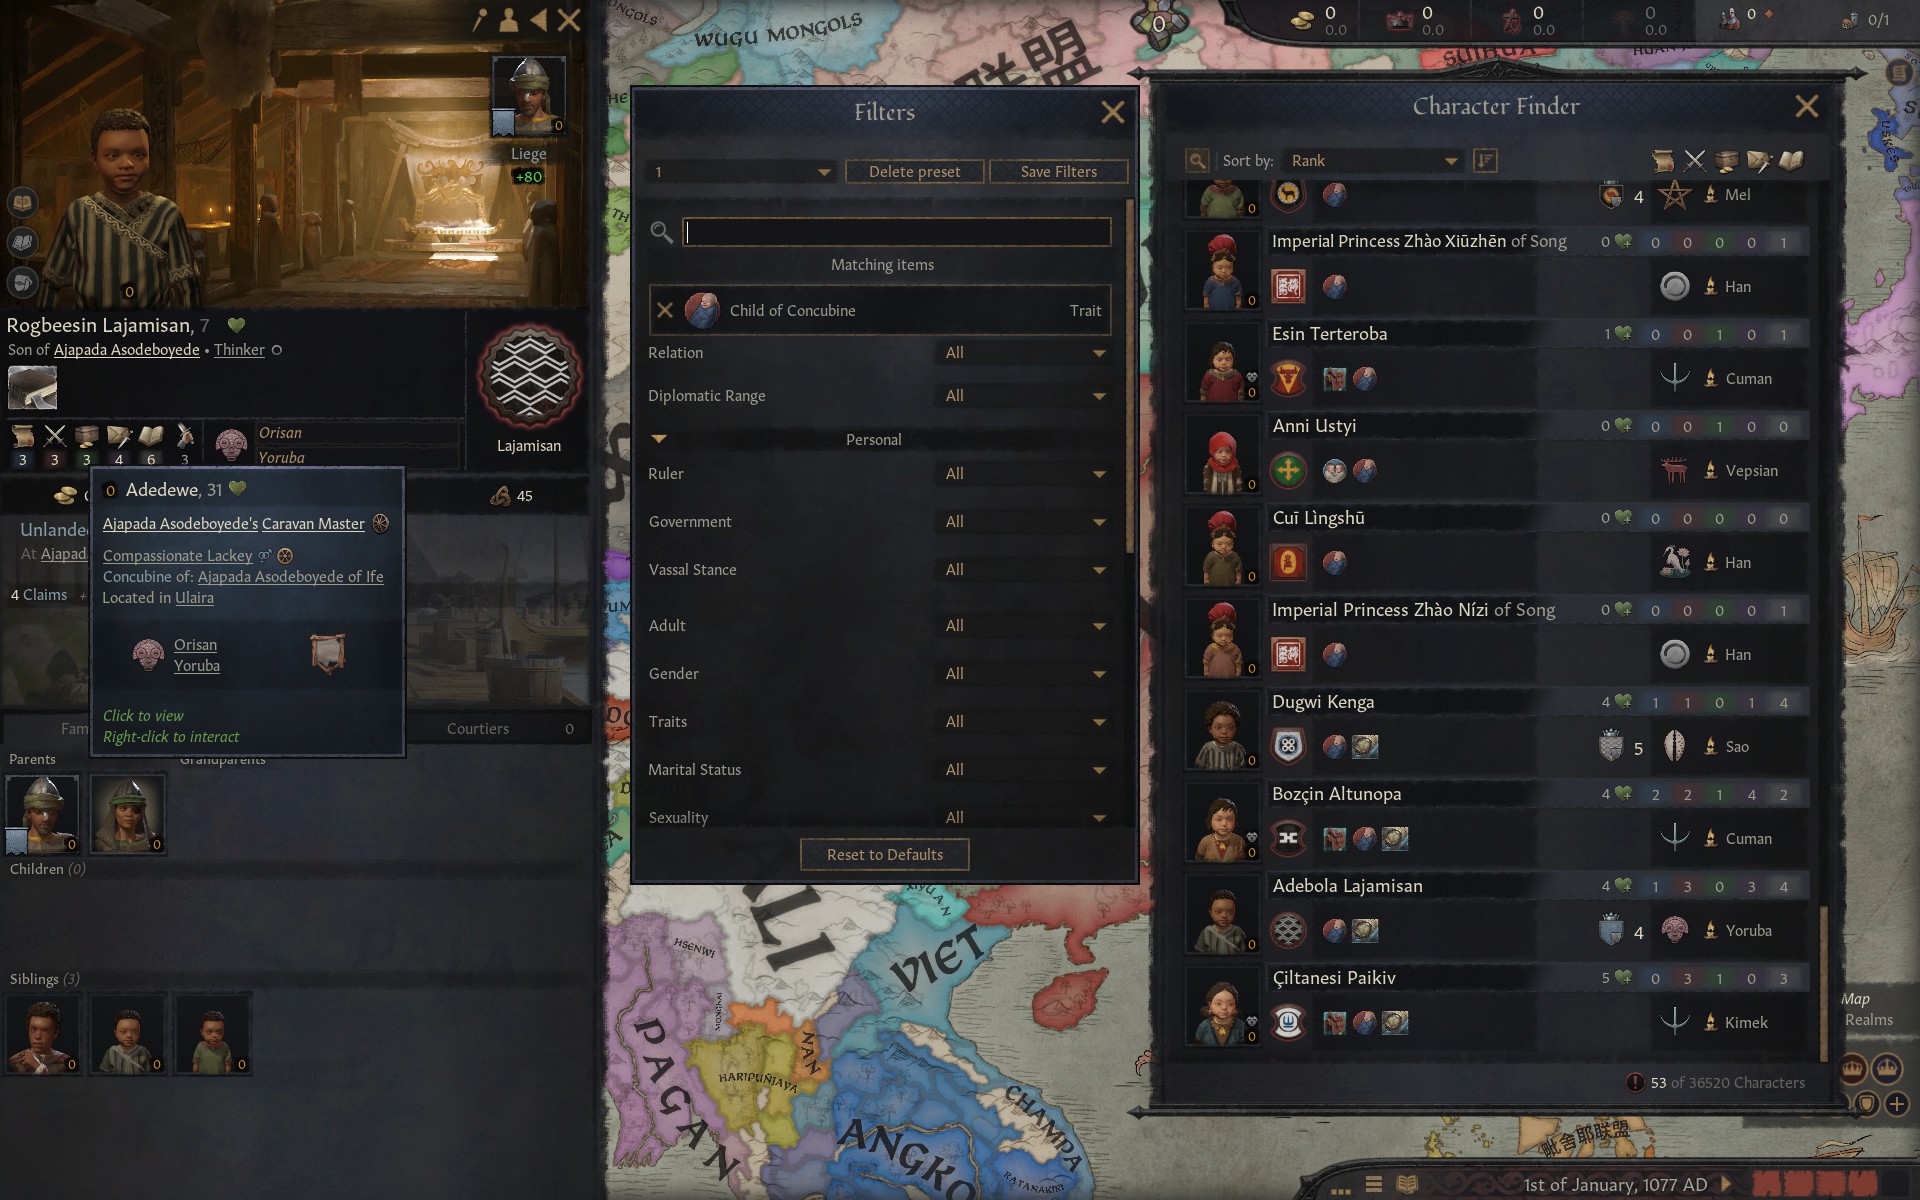Viewport: 1920px width, 1200px height.
Task: Toggle the sort order direction button
Action: [x=1485, y=161]
